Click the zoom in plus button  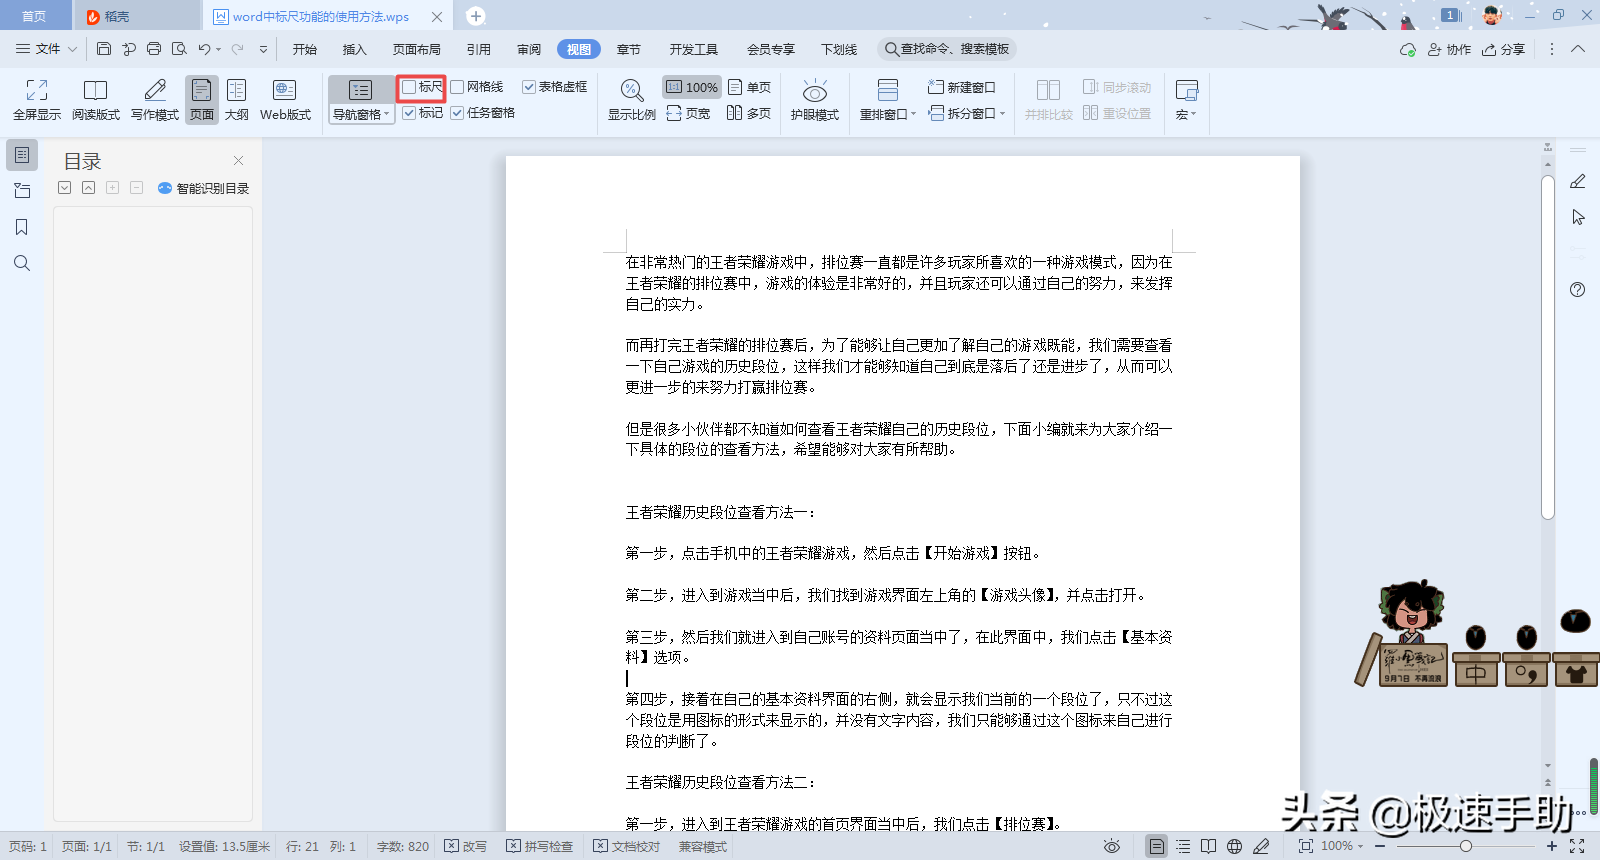tap(1552, 846)
